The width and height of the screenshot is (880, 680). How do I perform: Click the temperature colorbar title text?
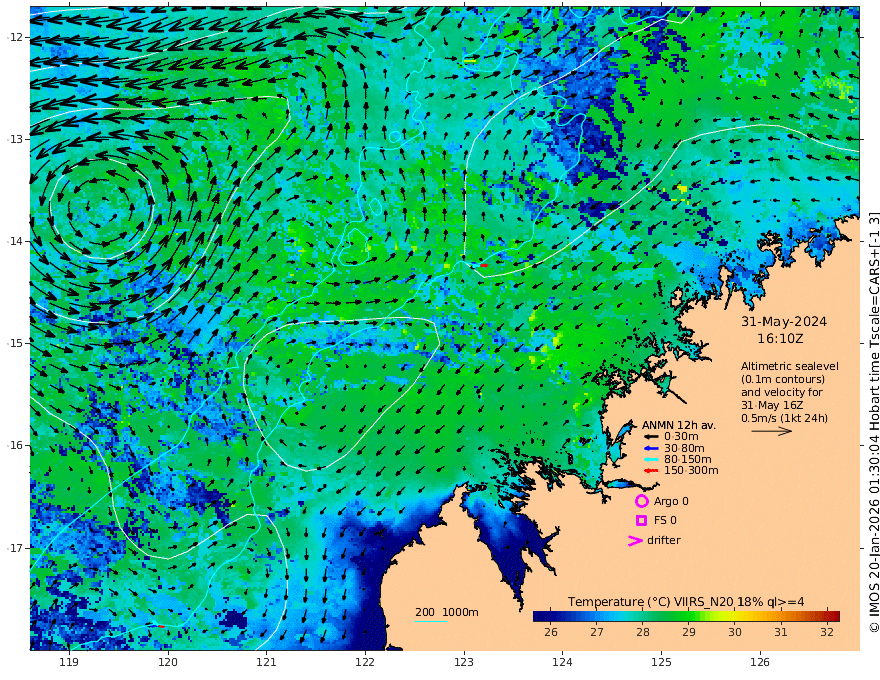tap(686, 602)
